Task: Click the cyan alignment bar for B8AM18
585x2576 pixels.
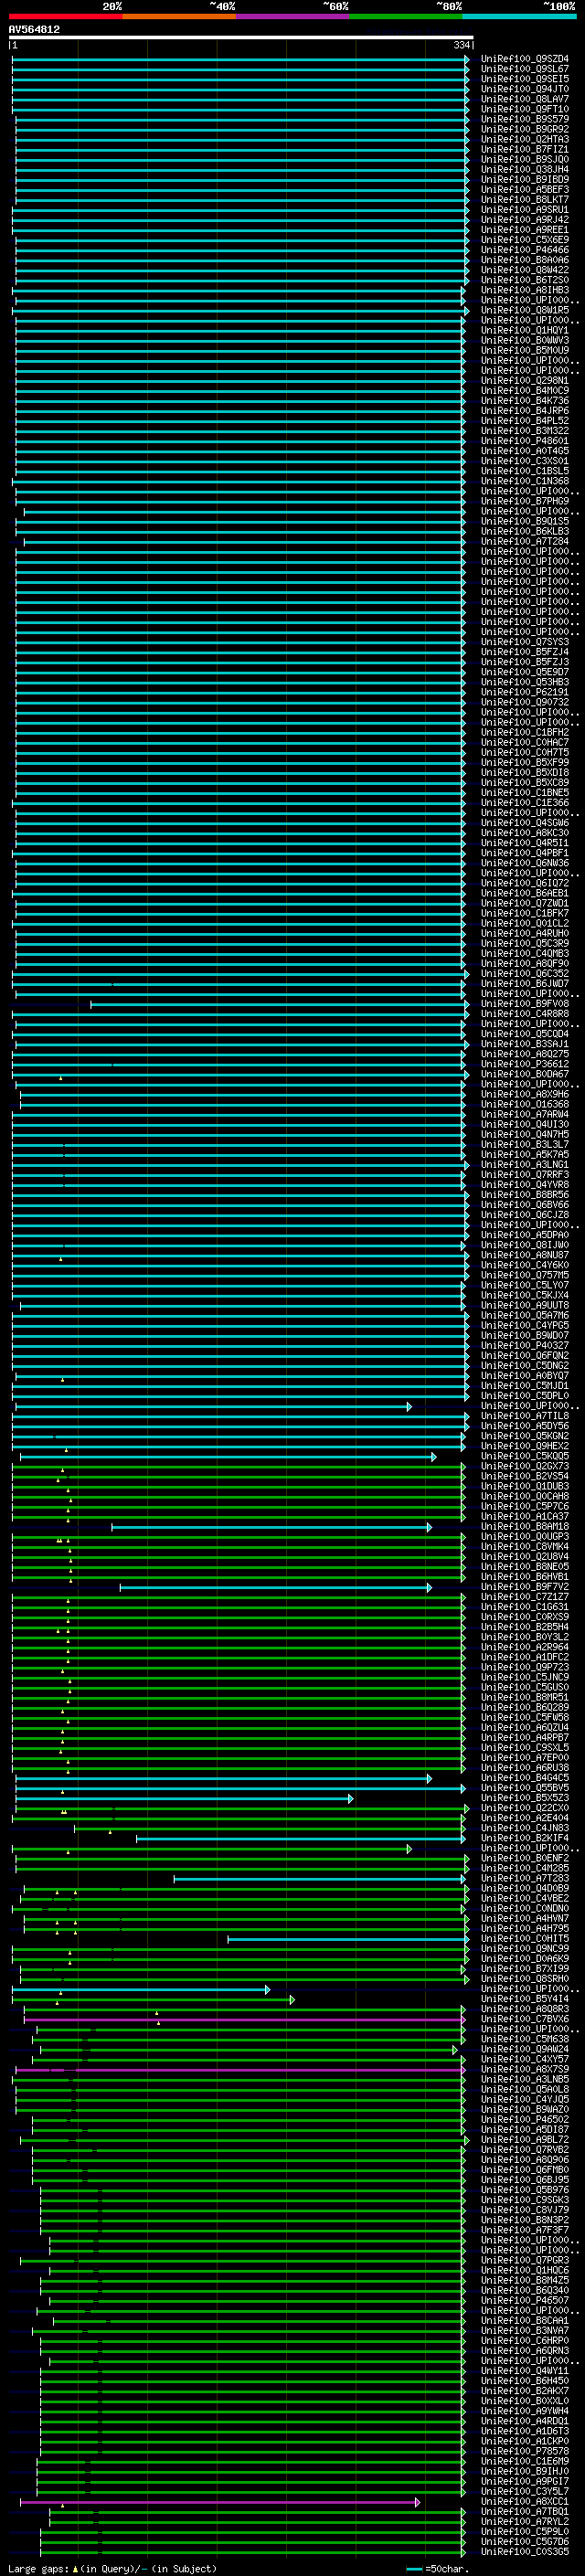Action: [271, 1527]
